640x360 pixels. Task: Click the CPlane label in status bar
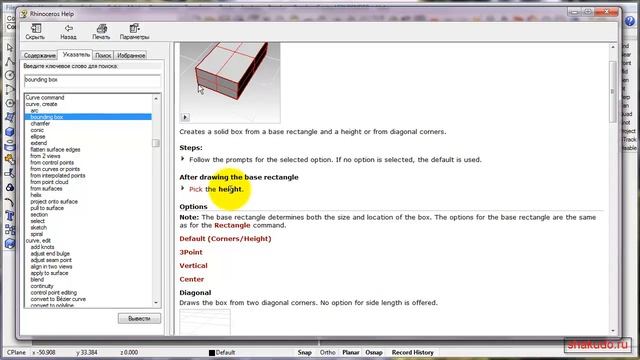click(16, 353)
